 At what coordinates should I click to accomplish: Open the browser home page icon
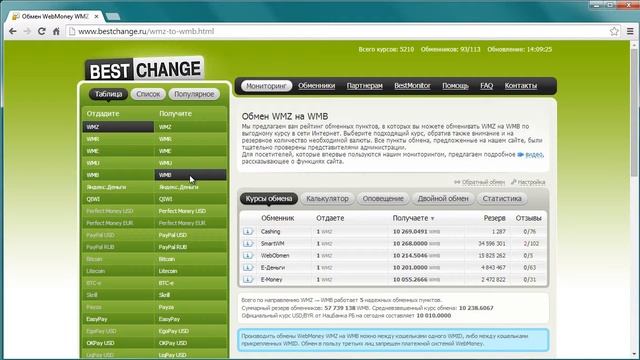(x=56, y=31)
